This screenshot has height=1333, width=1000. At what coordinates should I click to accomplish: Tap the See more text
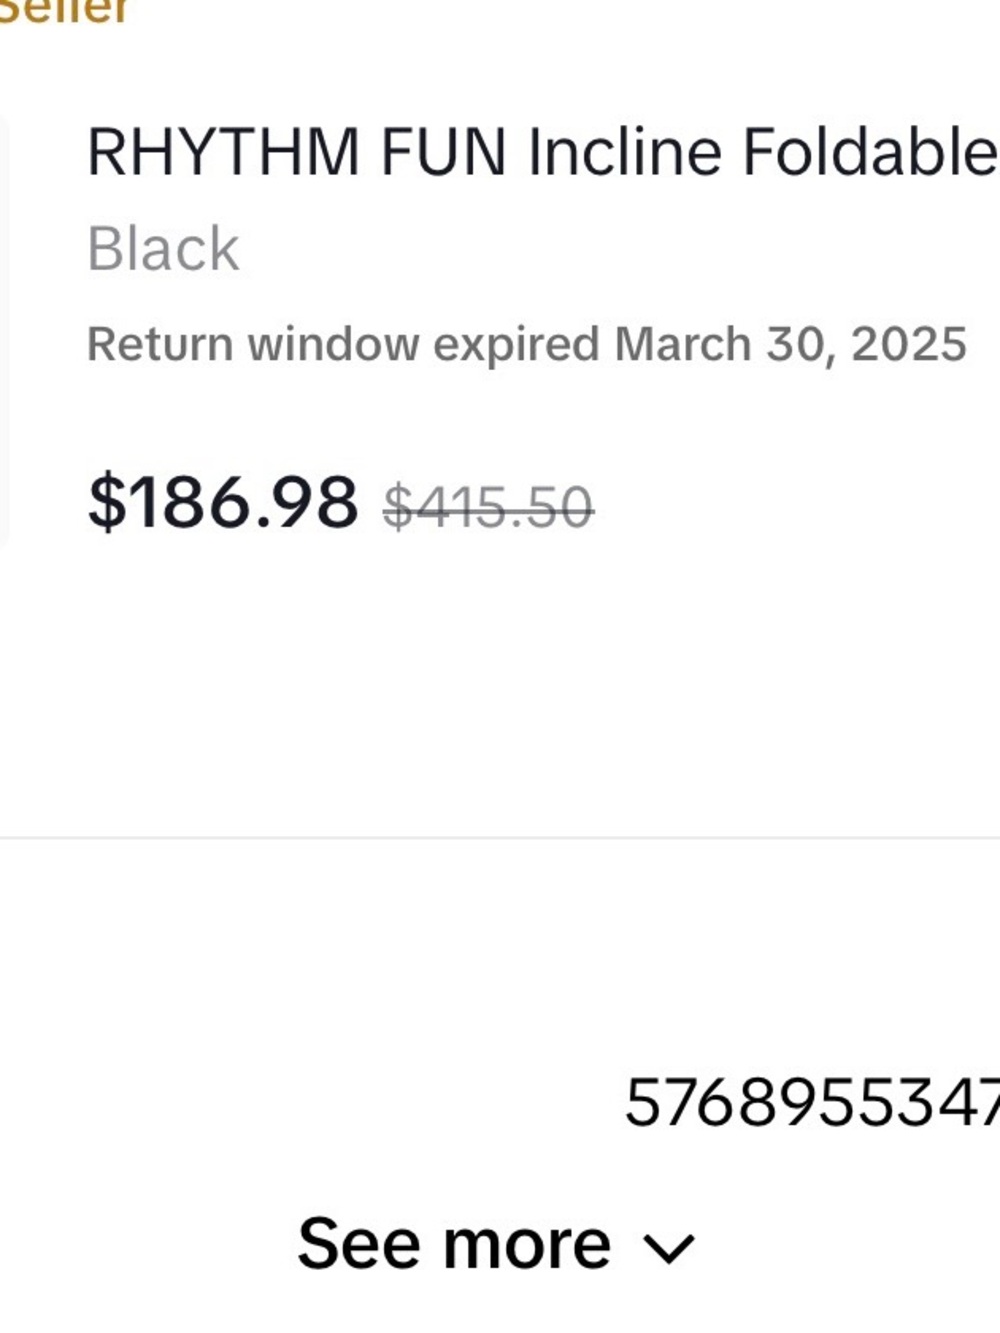coord(453,1244)
